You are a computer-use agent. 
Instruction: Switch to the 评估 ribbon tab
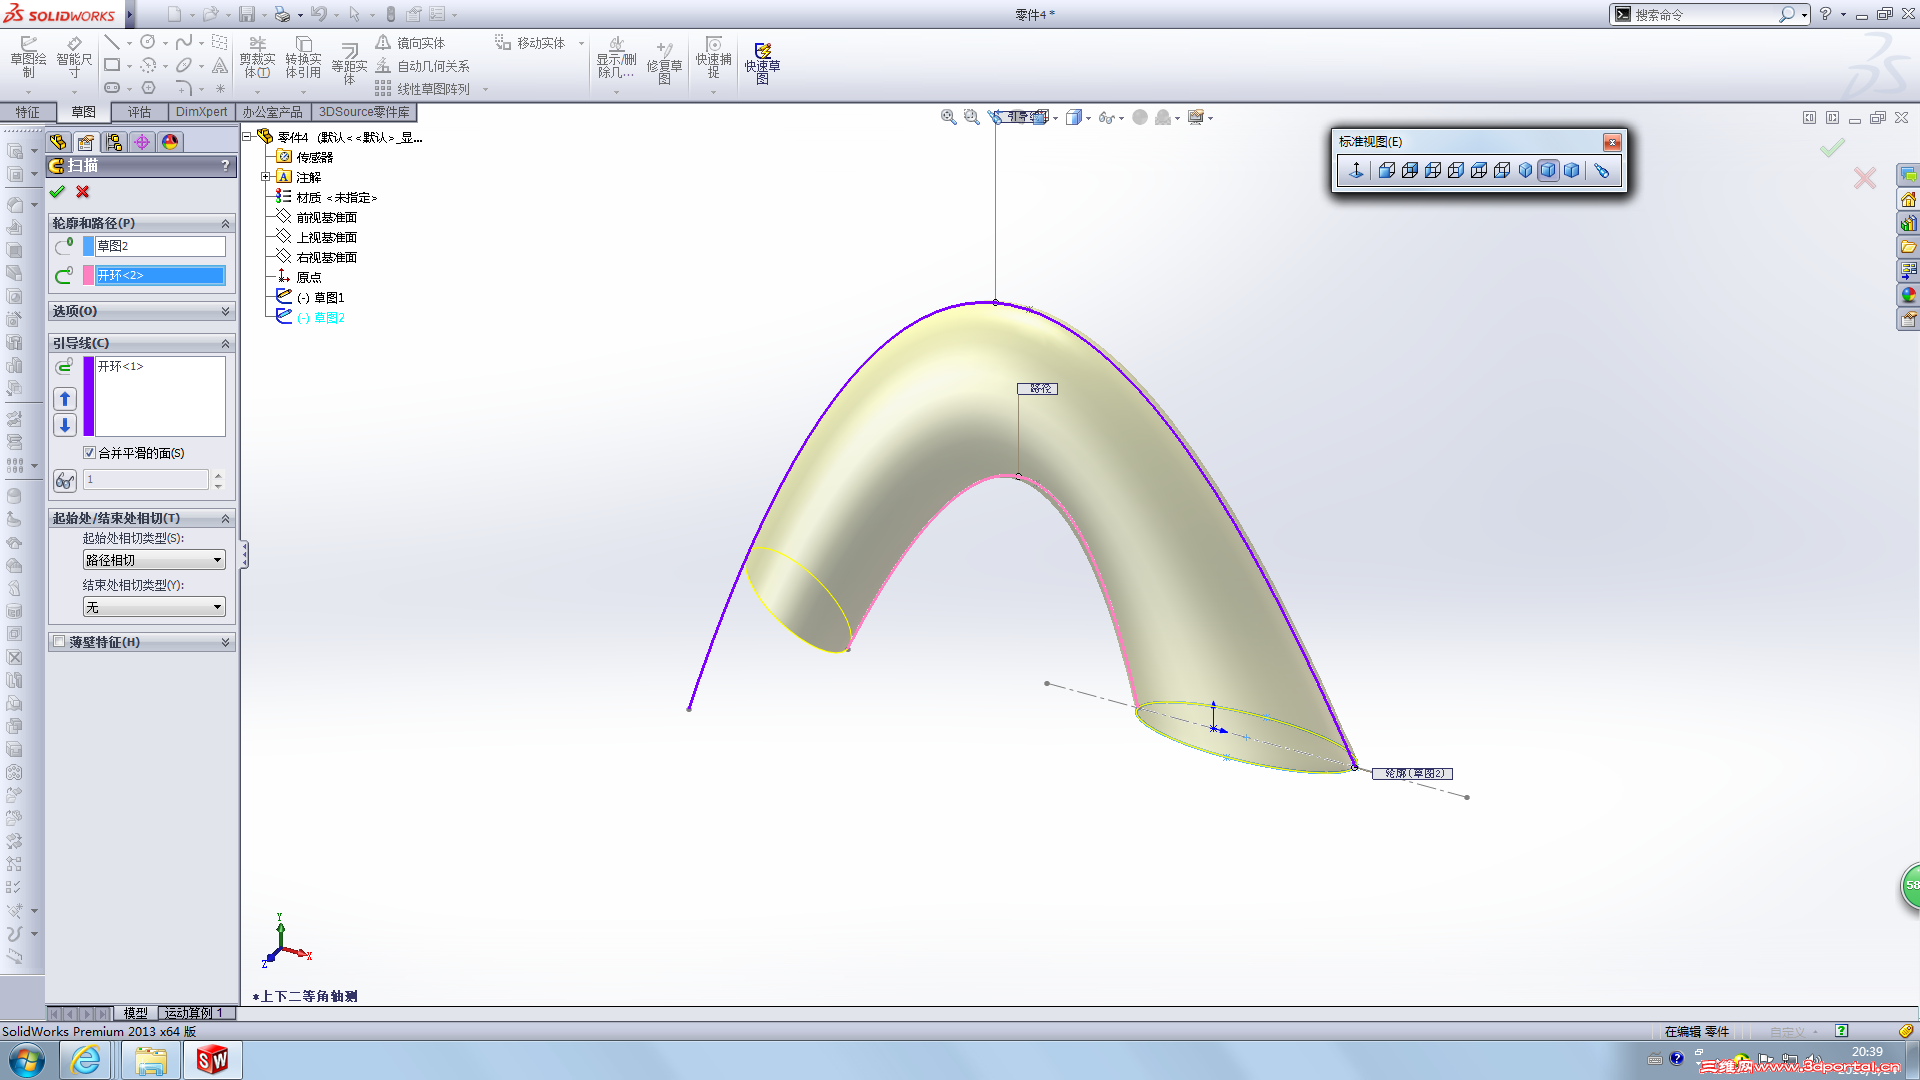[x=139, y=112]
